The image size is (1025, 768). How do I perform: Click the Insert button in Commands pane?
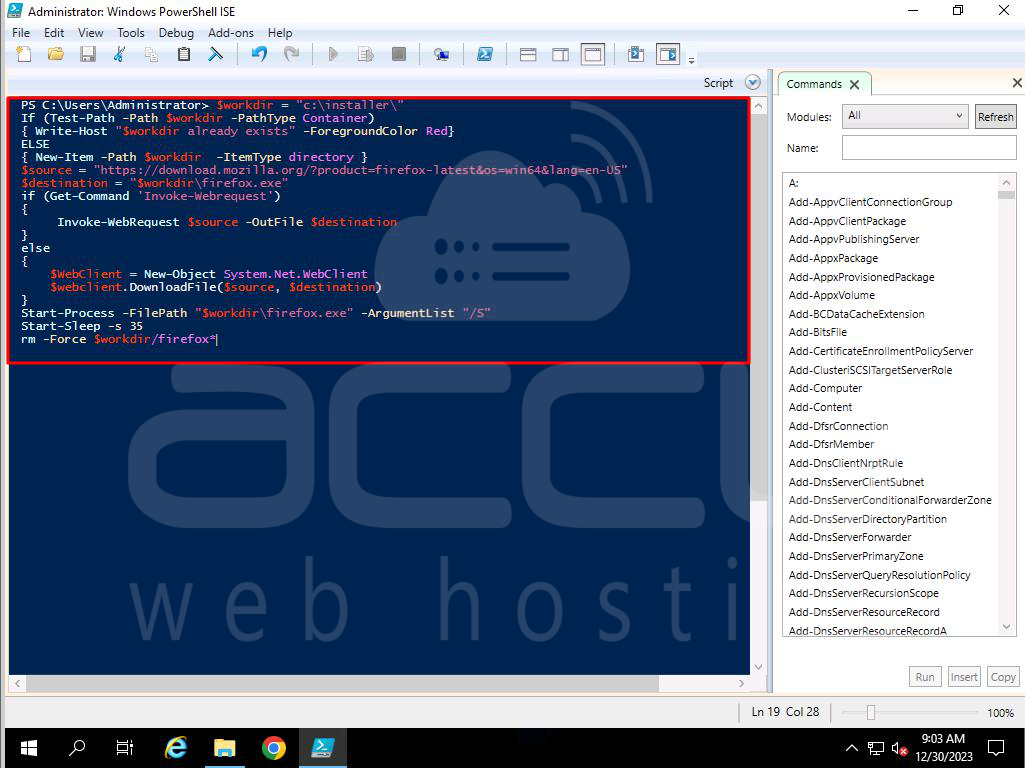pos(964,676)
